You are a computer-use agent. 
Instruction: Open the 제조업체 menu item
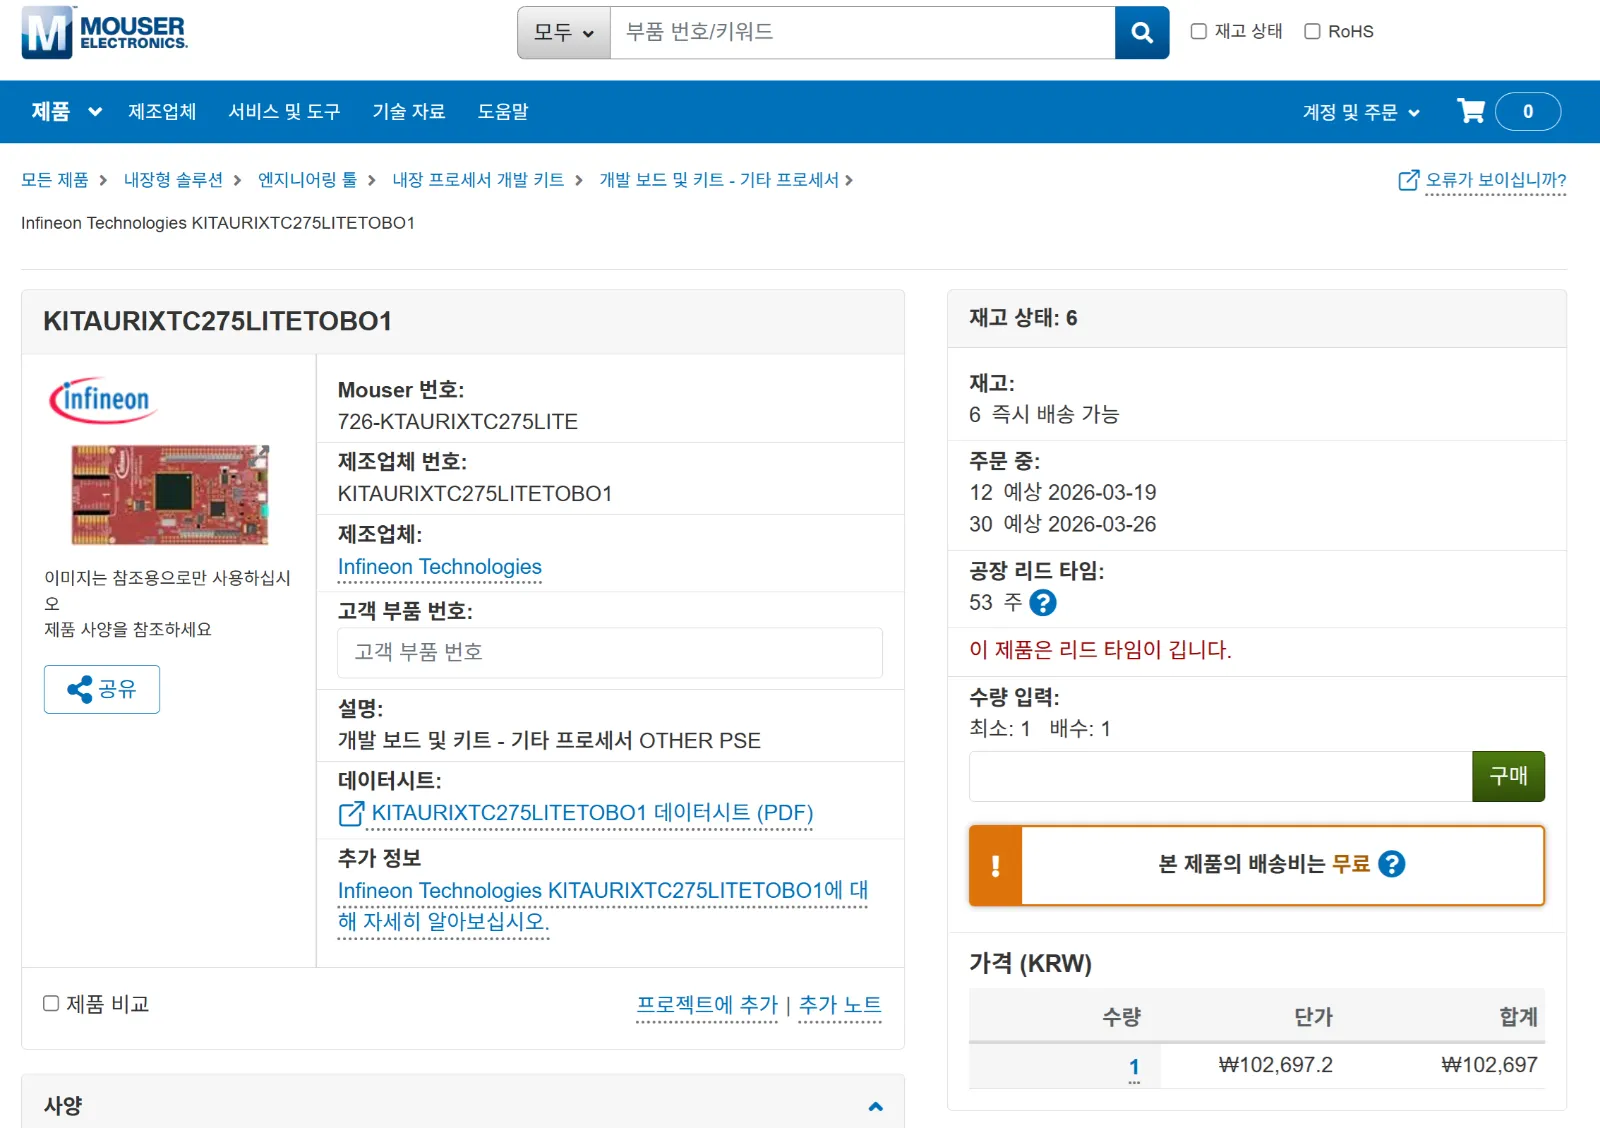[162, 112]
